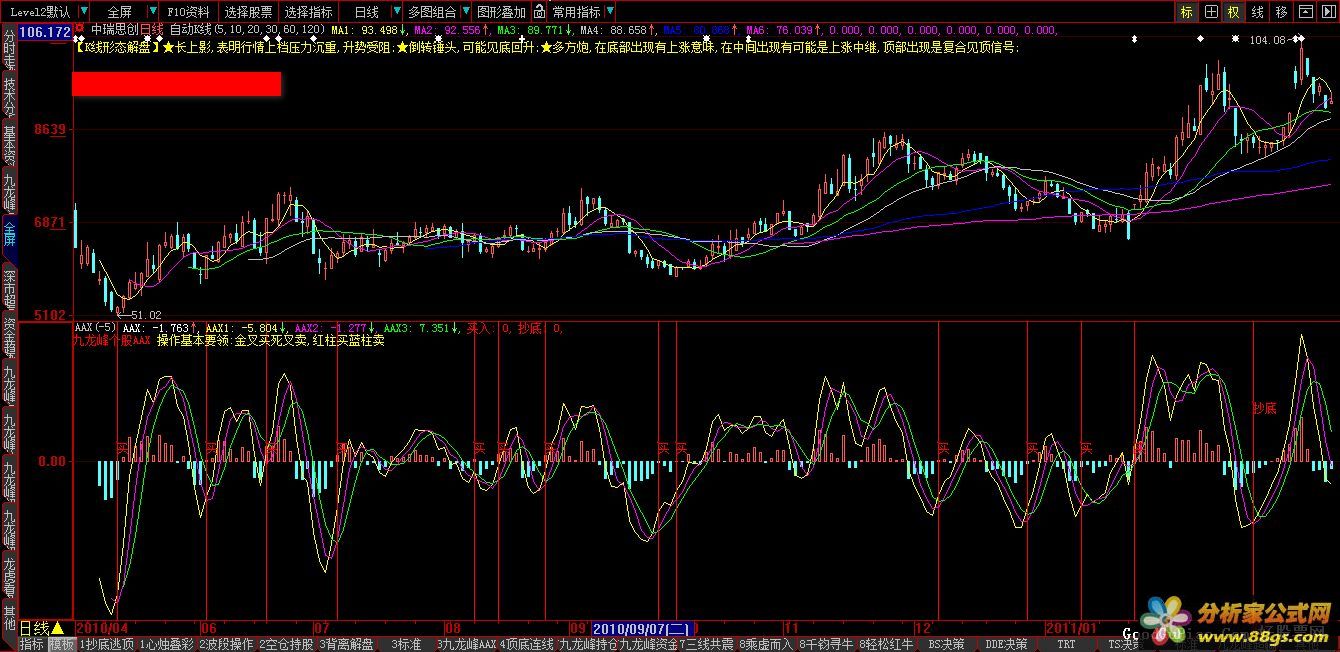This screenshot has height=652, width=1340.
Task: Select the 九龙峰资金 indicator tab
Action: [x=648, y=644]
